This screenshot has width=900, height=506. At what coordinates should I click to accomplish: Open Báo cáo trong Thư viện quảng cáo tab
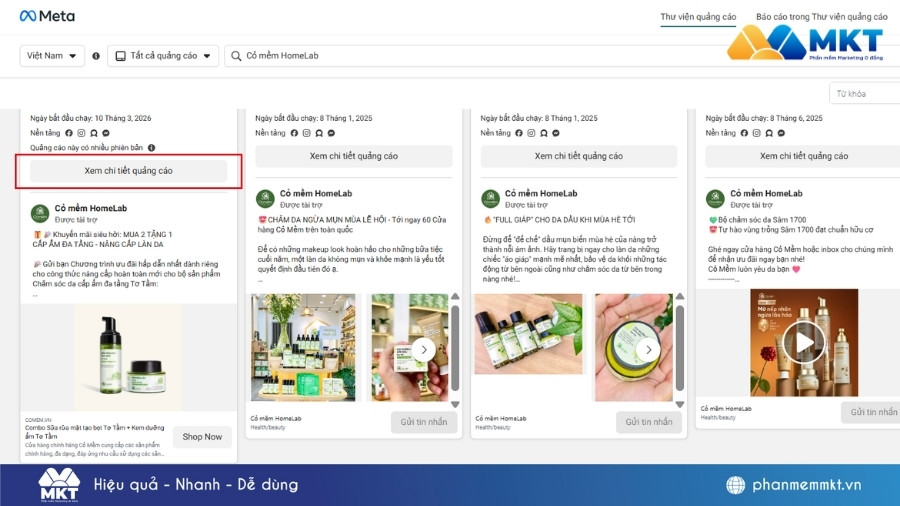(x=821, y=17)
